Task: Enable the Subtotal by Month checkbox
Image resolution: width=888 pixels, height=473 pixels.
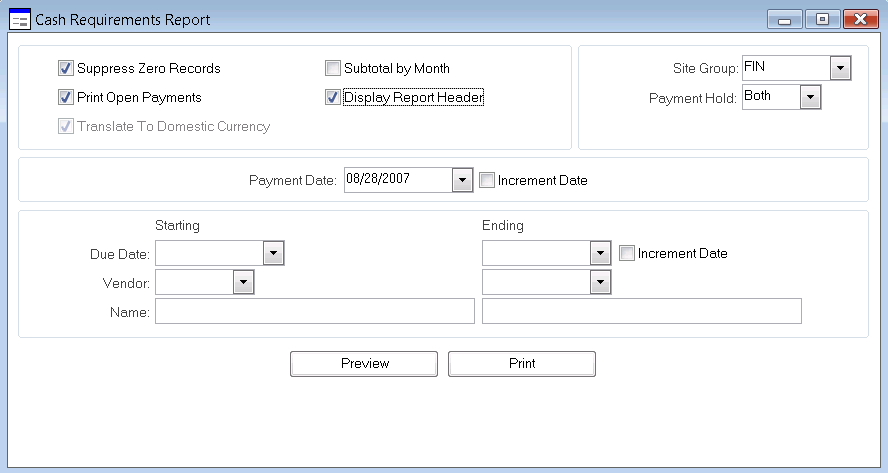Action: 333,69
